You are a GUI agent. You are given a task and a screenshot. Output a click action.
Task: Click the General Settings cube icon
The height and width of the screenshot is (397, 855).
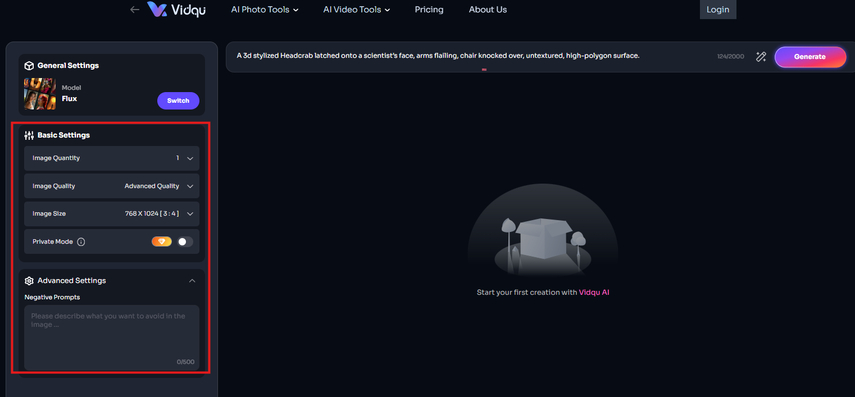[x=29, y=65]
